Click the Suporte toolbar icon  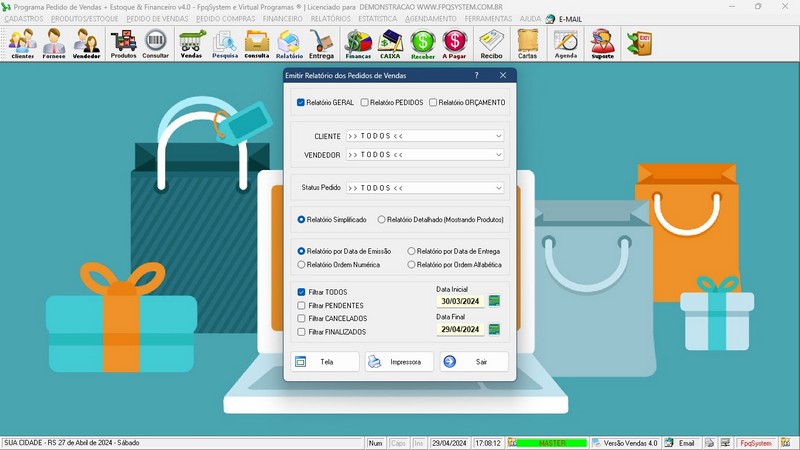603,44
